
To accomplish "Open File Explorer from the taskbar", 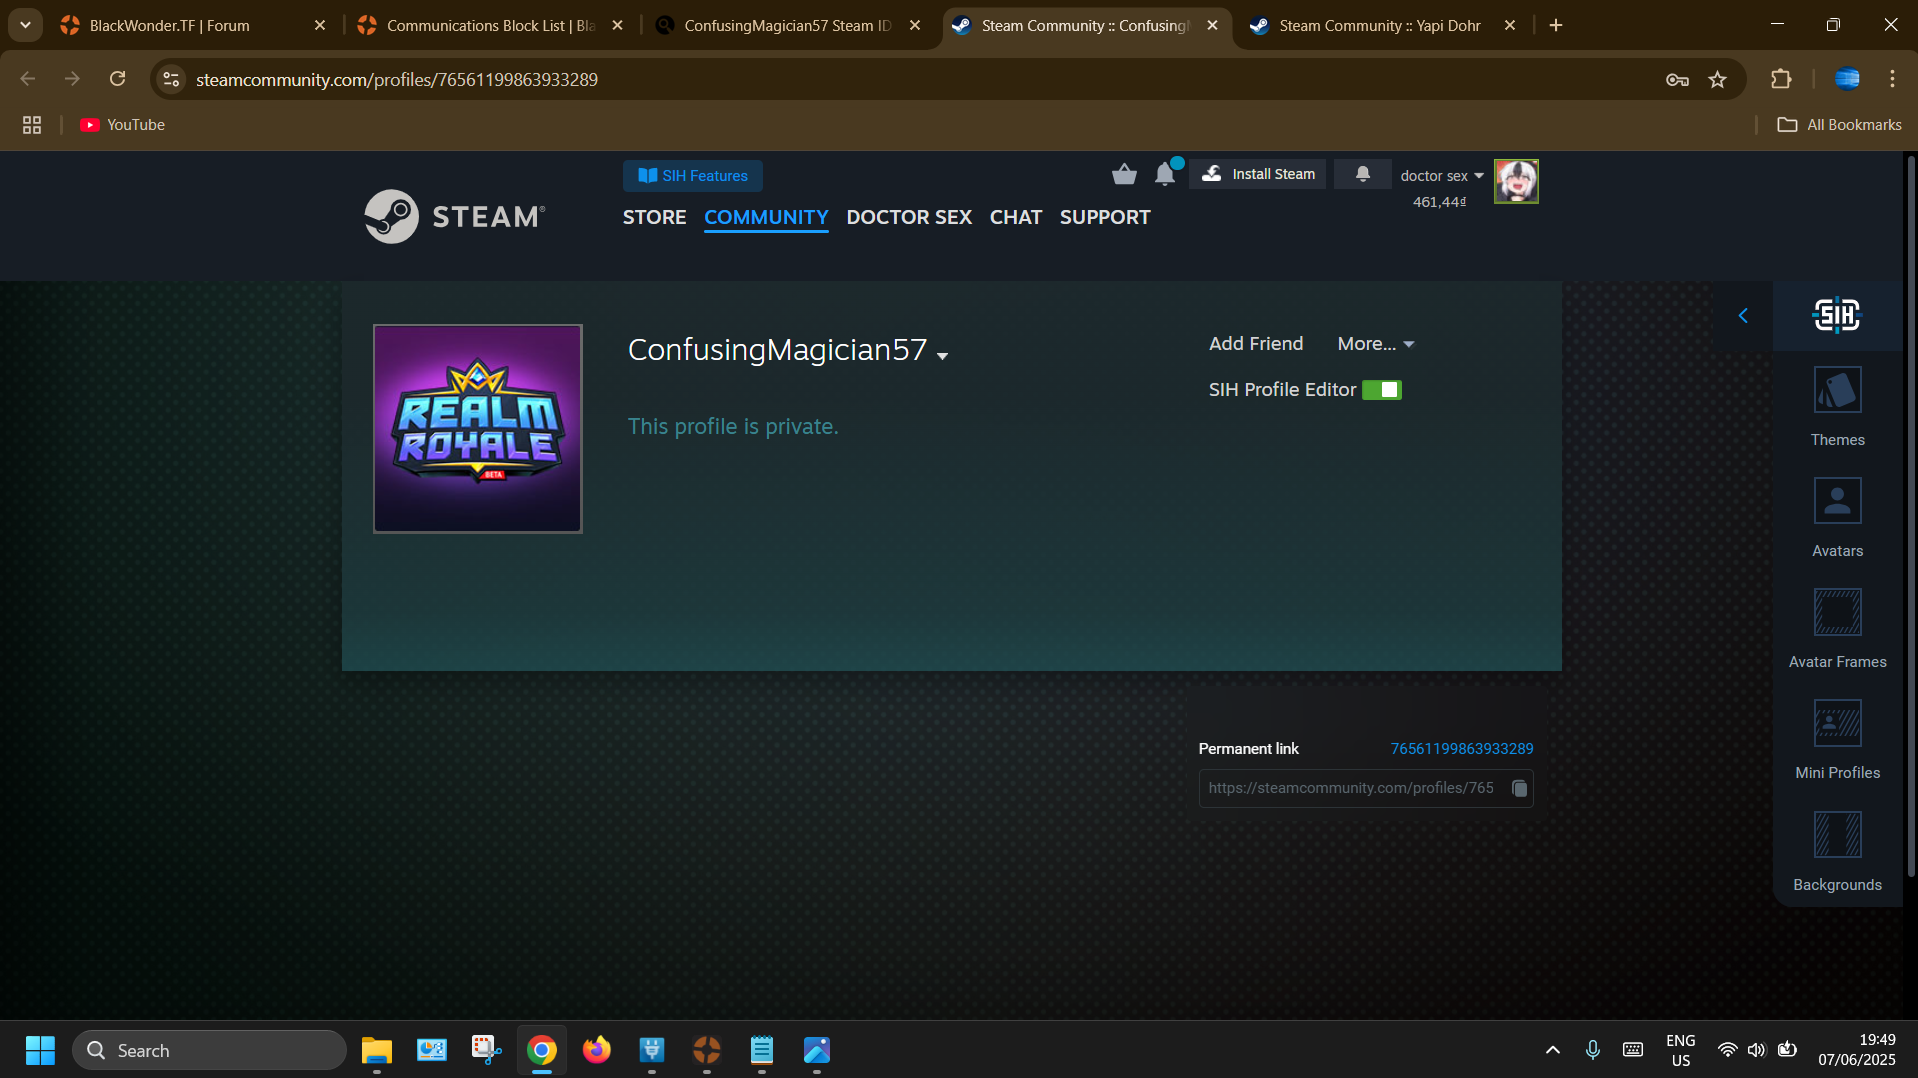I will tap(377, 1050).
